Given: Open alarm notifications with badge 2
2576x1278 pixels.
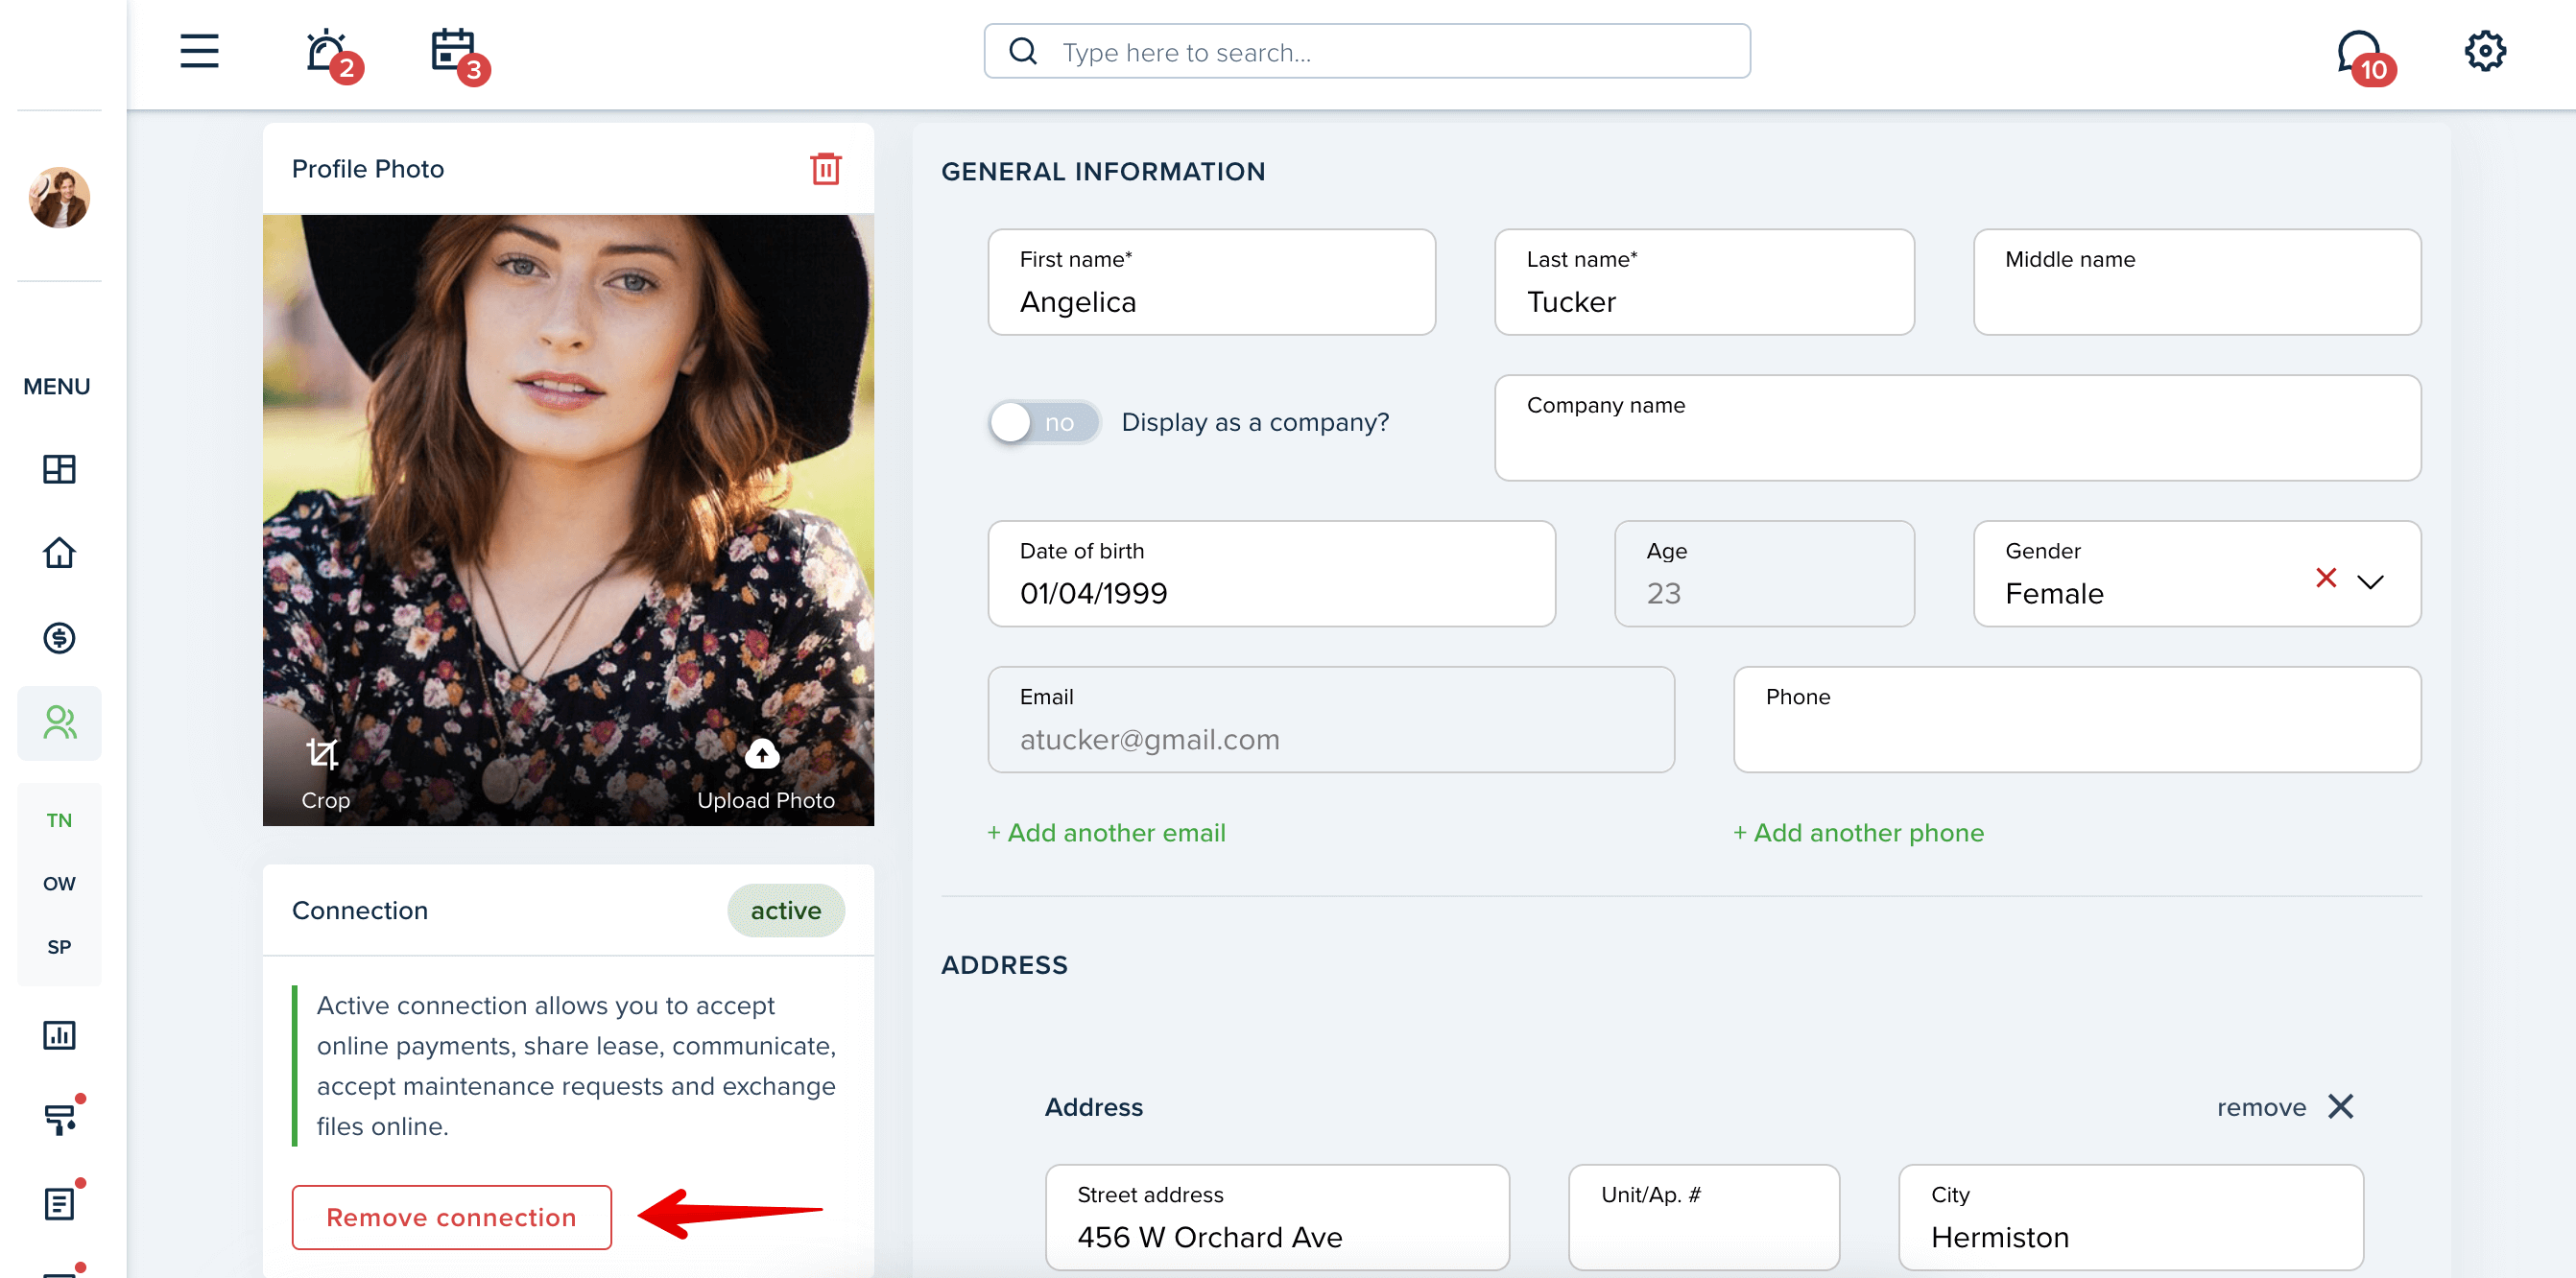Looking at the screenshot, I should (x=332, y=54).
